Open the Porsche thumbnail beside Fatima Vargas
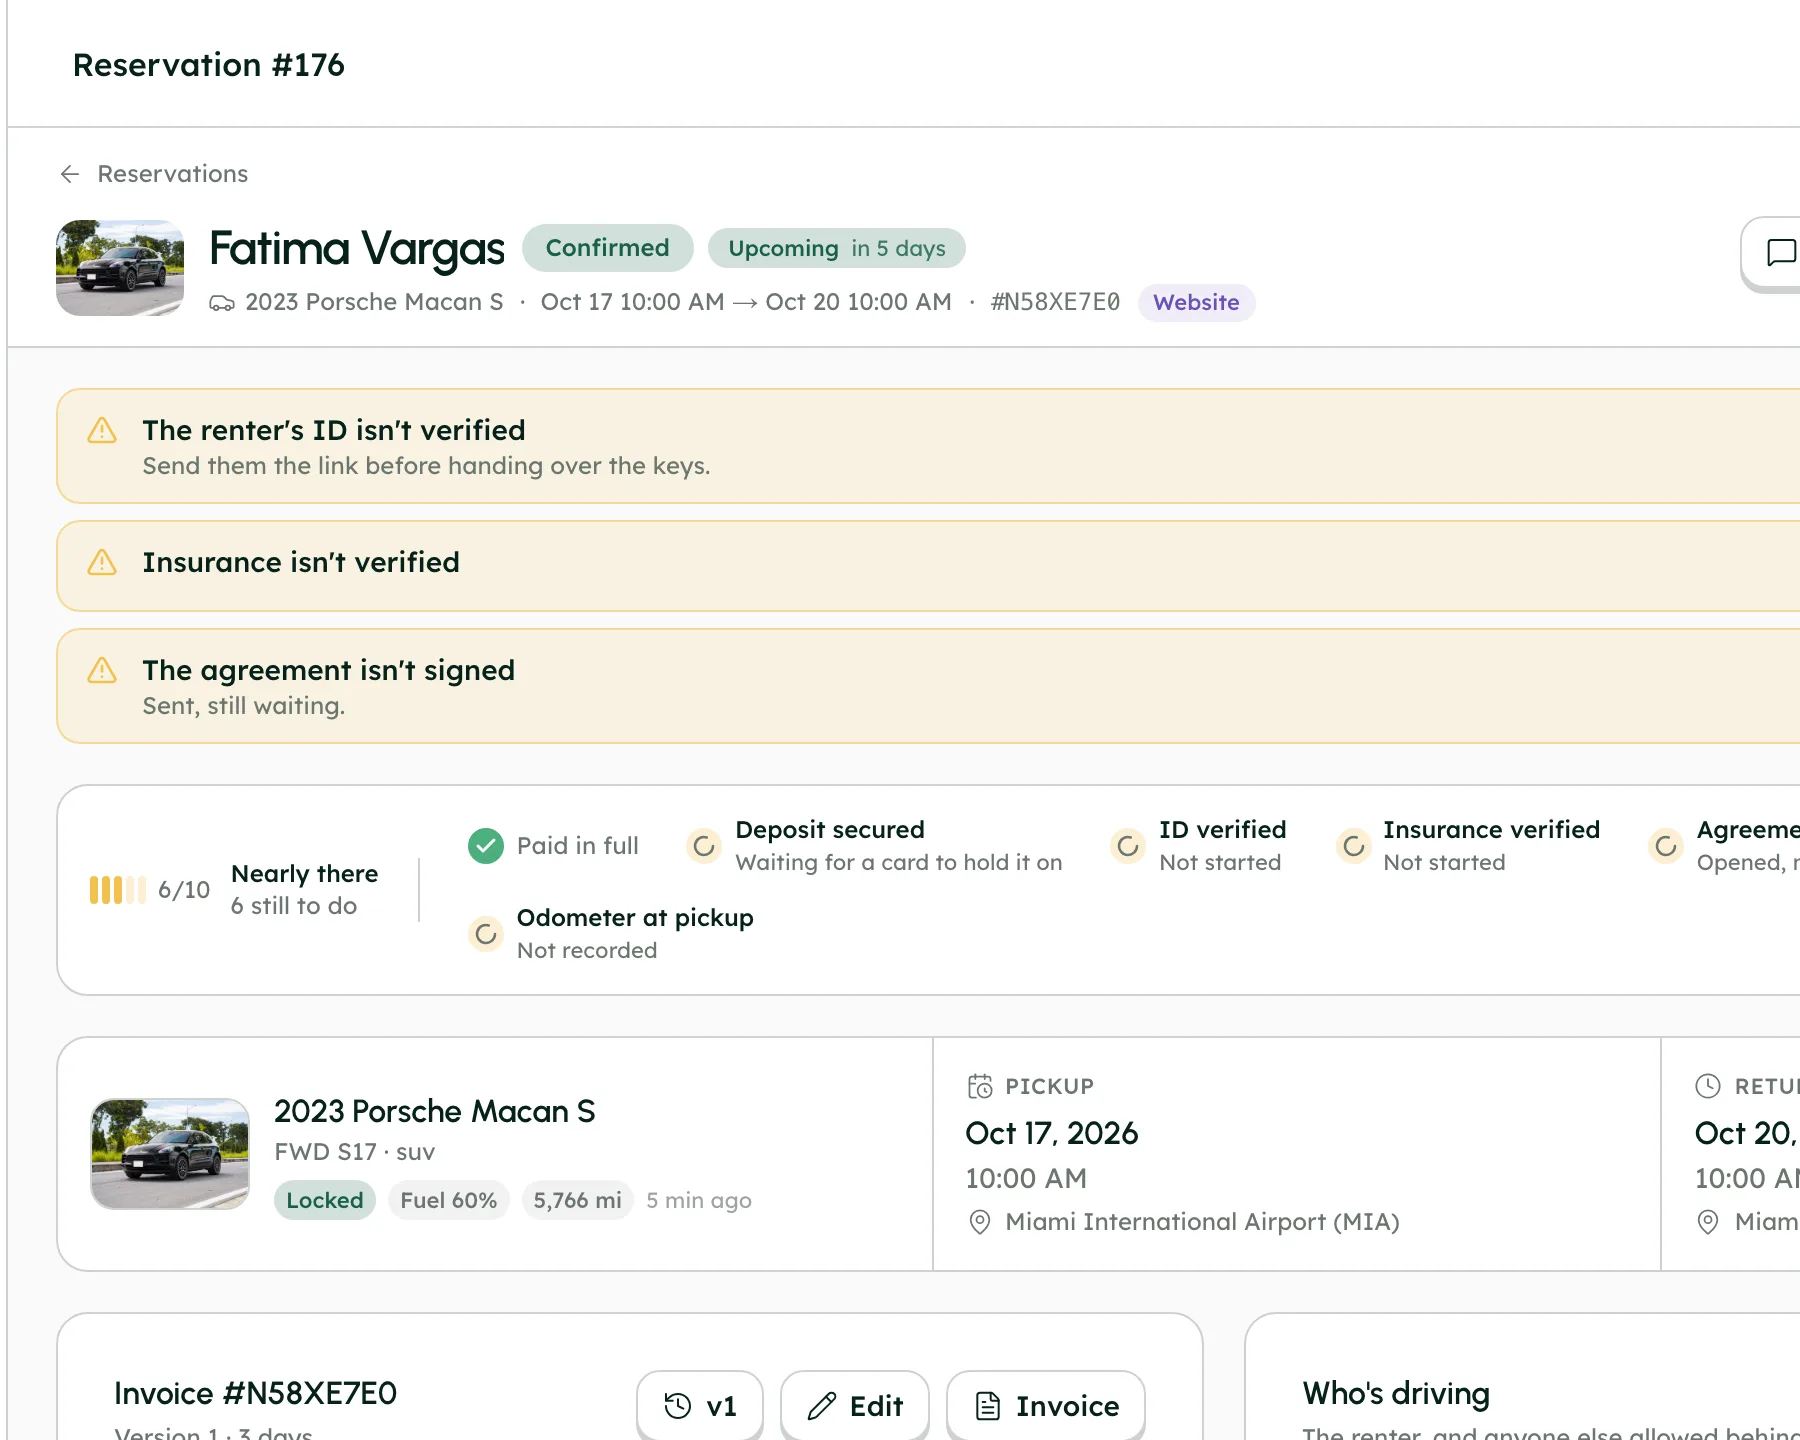Screen dimensions: 1800x1440 pyautogui.click(x=120, y=268)
